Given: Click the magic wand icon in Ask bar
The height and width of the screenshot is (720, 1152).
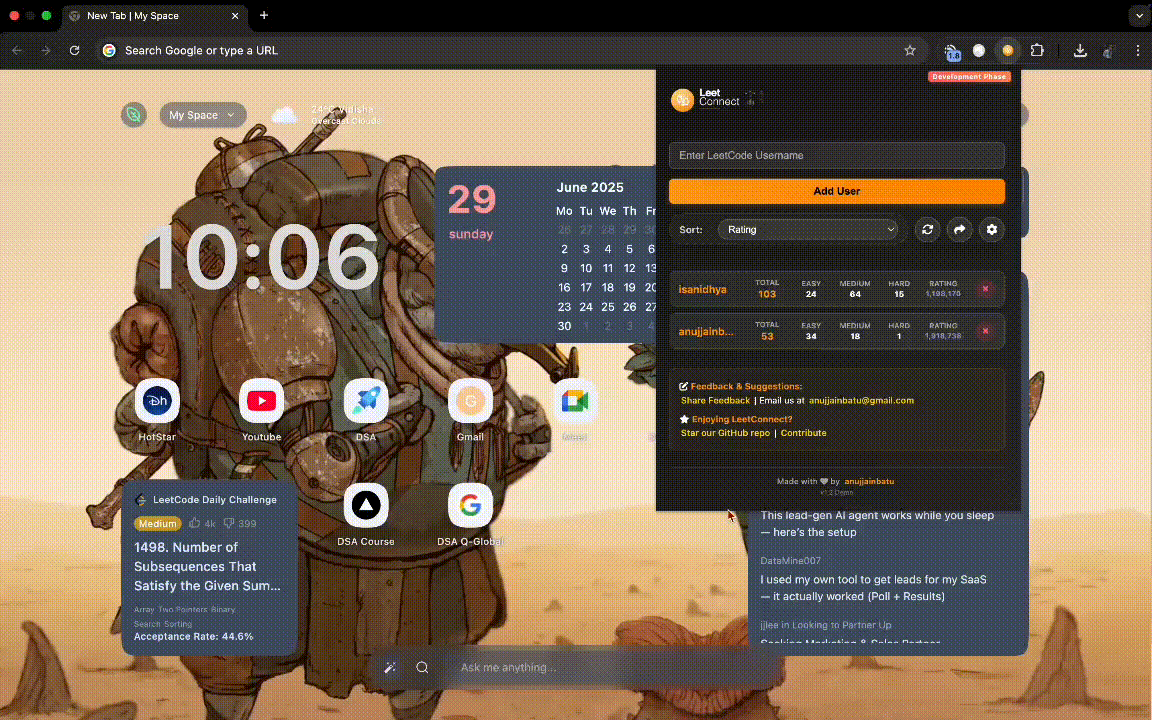Looking at the screenshot, I should point(390,667).
